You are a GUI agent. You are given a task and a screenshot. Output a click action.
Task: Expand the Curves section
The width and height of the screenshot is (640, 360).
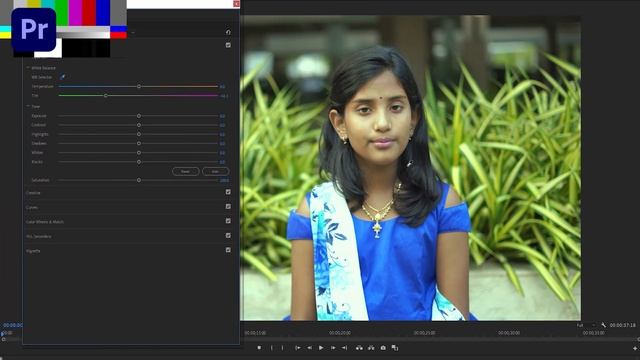(x=32, y=207)
